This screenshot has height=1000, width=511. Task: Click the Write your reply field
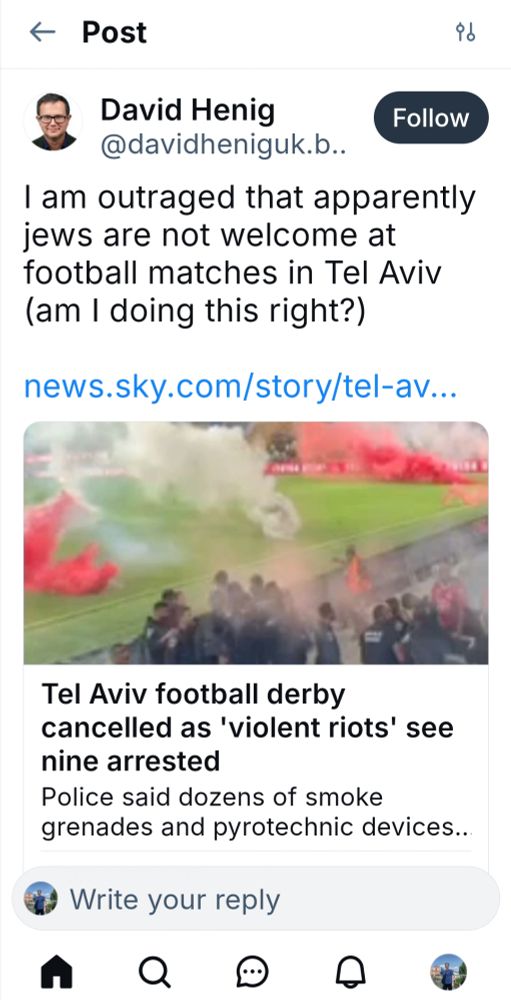(x=256, y=899)
